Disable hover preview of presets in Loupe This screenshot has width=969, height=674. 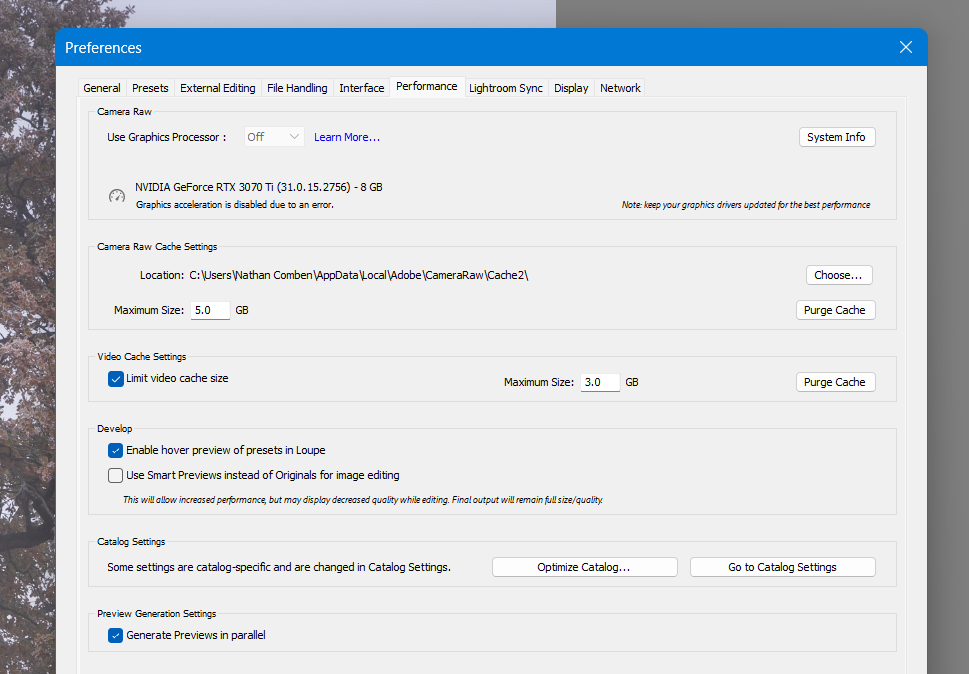pyautogui.click(x=115, y=450)
